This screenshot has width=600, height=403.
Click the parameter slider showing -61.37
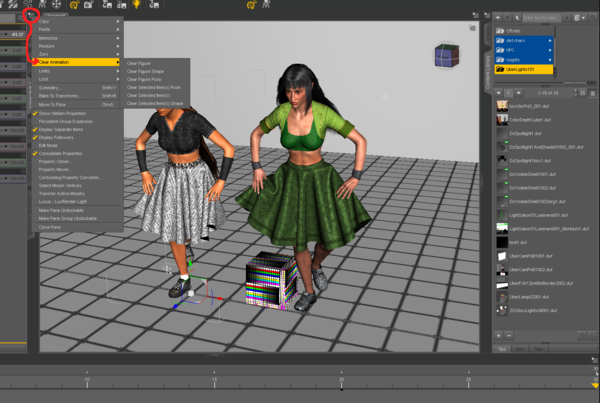pyautogui.click(x=13, y=34)
